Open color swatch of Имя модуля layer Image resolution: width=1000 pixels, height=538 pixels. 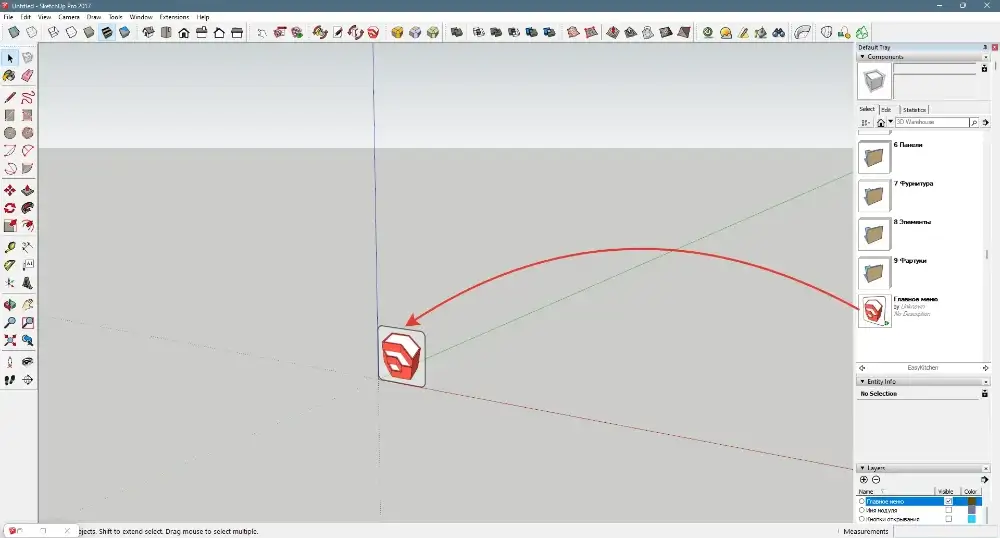972,510
